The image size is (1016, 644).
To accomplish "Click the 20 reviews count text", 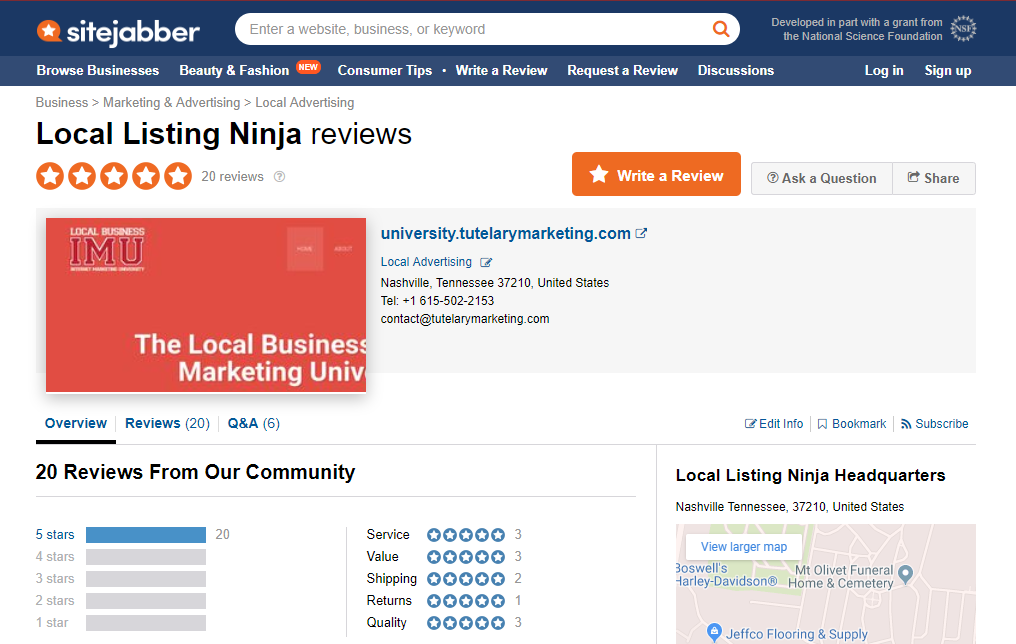I will pyautogui.click(x=233, y=176).
